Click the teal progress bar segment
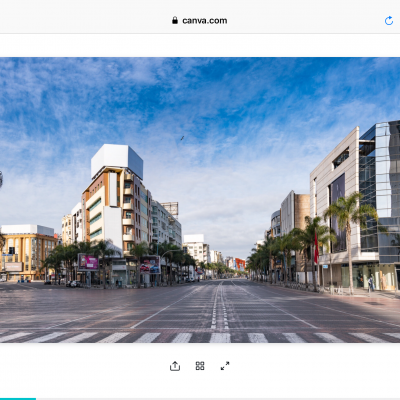 point(18,399)
